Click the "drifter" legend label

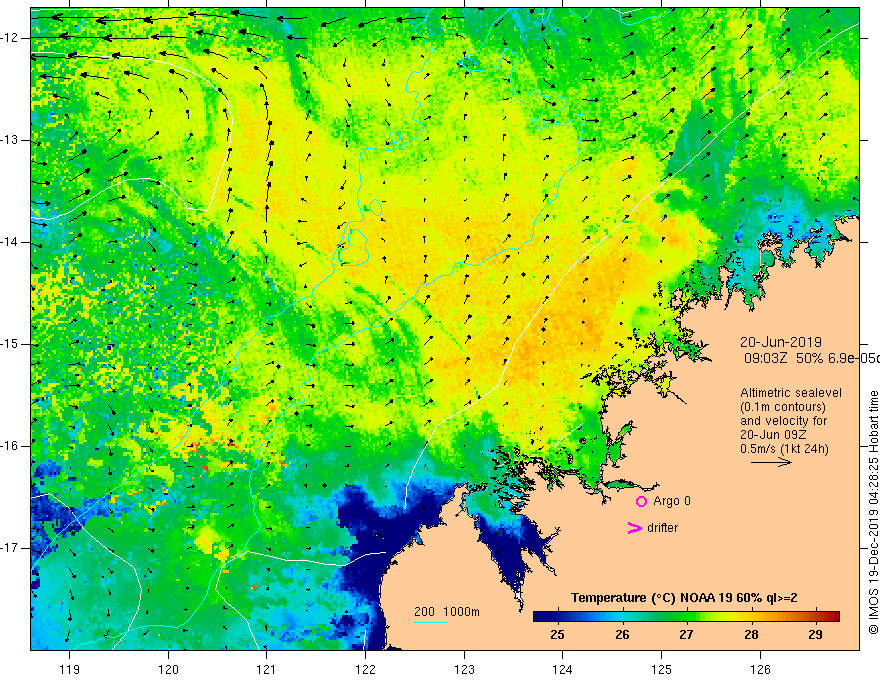(x=662, y=528)
